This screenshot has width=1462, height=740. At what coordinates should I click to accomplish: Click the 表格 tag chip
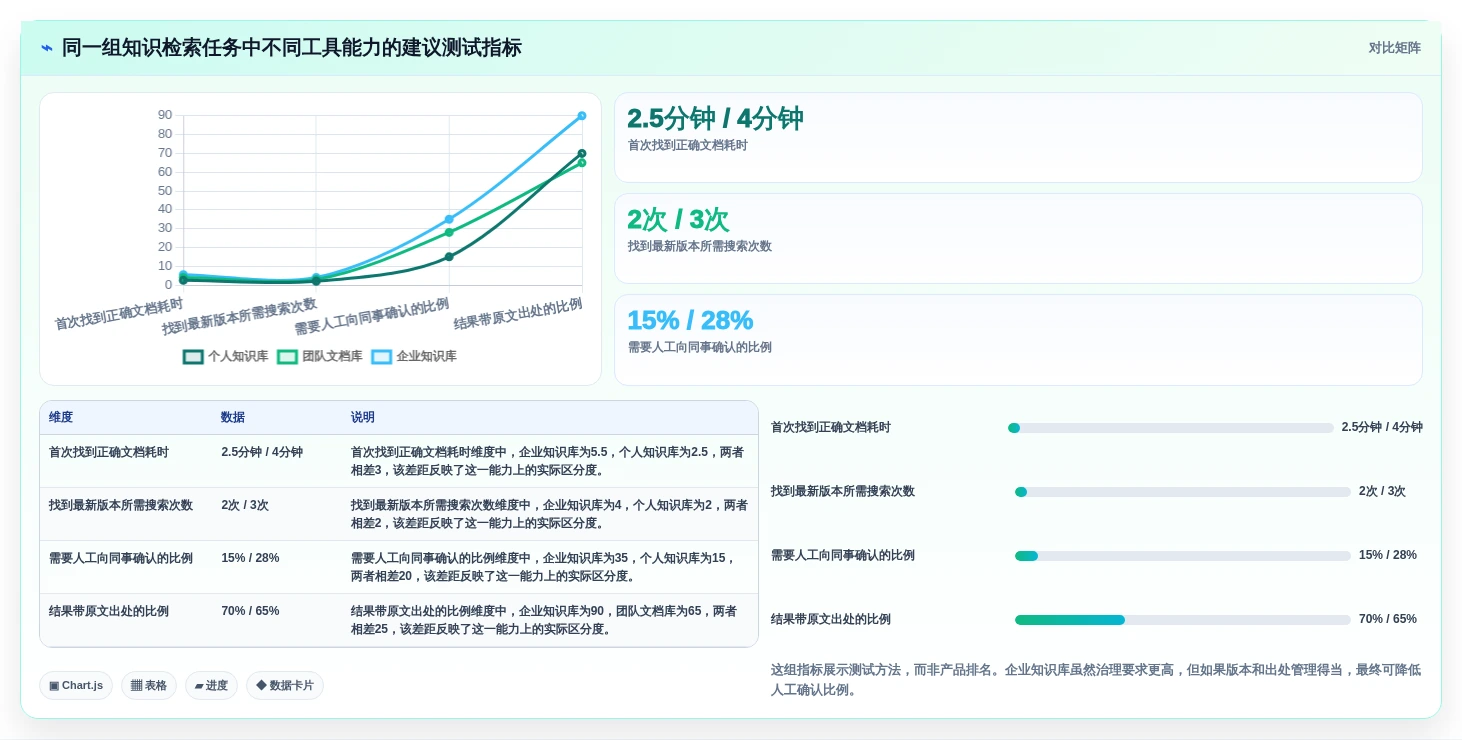click(x=149, y=685)
